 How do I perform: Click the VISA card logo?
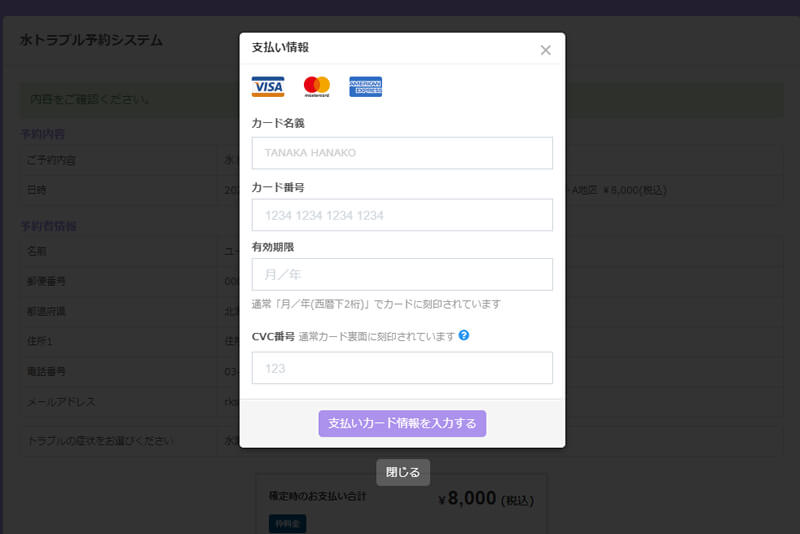click(x=268, y=87)
